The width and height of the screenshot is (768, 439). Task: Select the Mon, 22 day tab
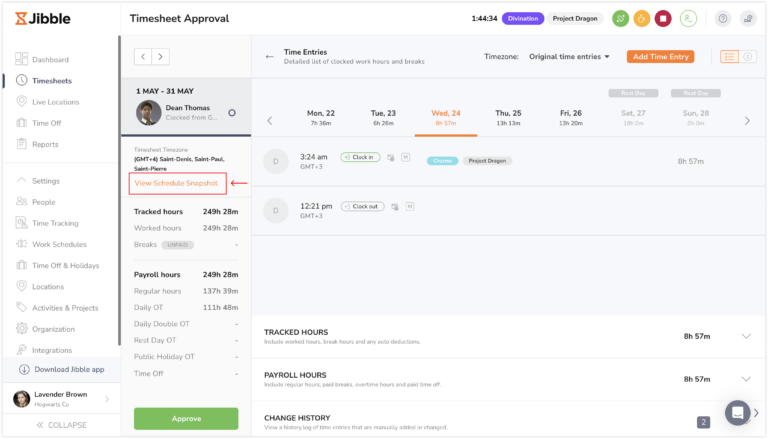pos(321,118)
